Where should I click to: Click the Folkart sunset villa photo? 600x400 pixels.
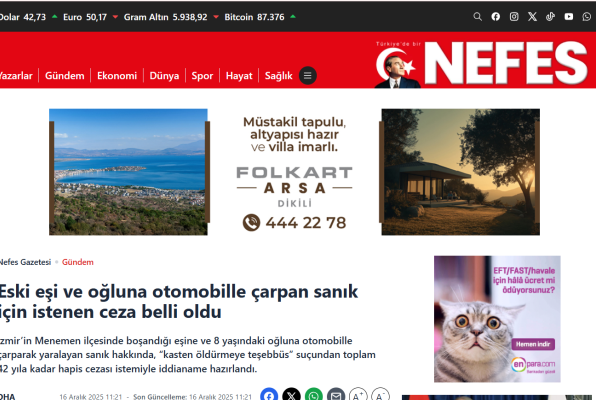pyautogui.click(x=461, y=172)
